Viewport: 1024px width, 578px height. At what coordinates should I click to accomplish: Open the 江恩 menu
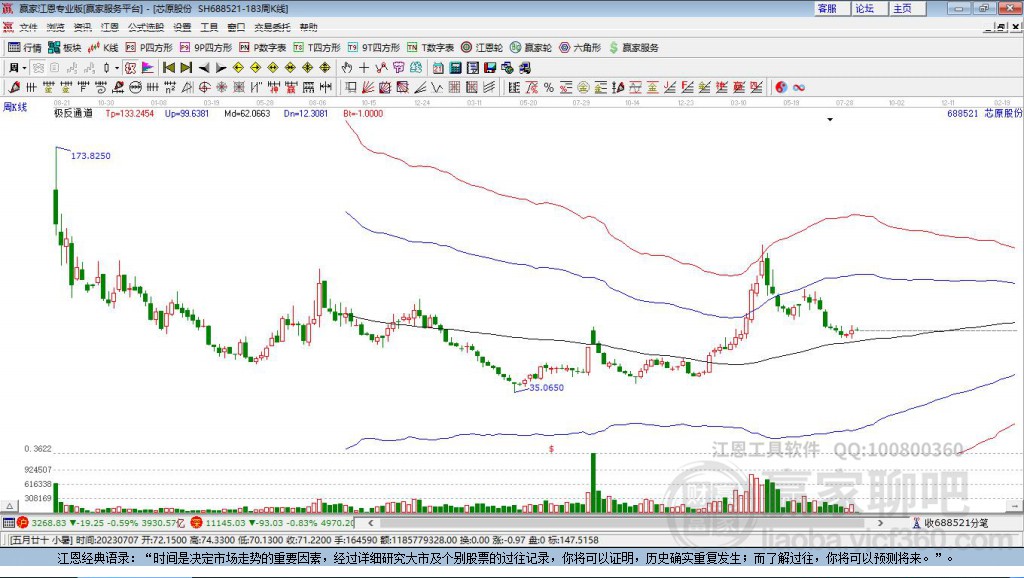coord(110,27)
